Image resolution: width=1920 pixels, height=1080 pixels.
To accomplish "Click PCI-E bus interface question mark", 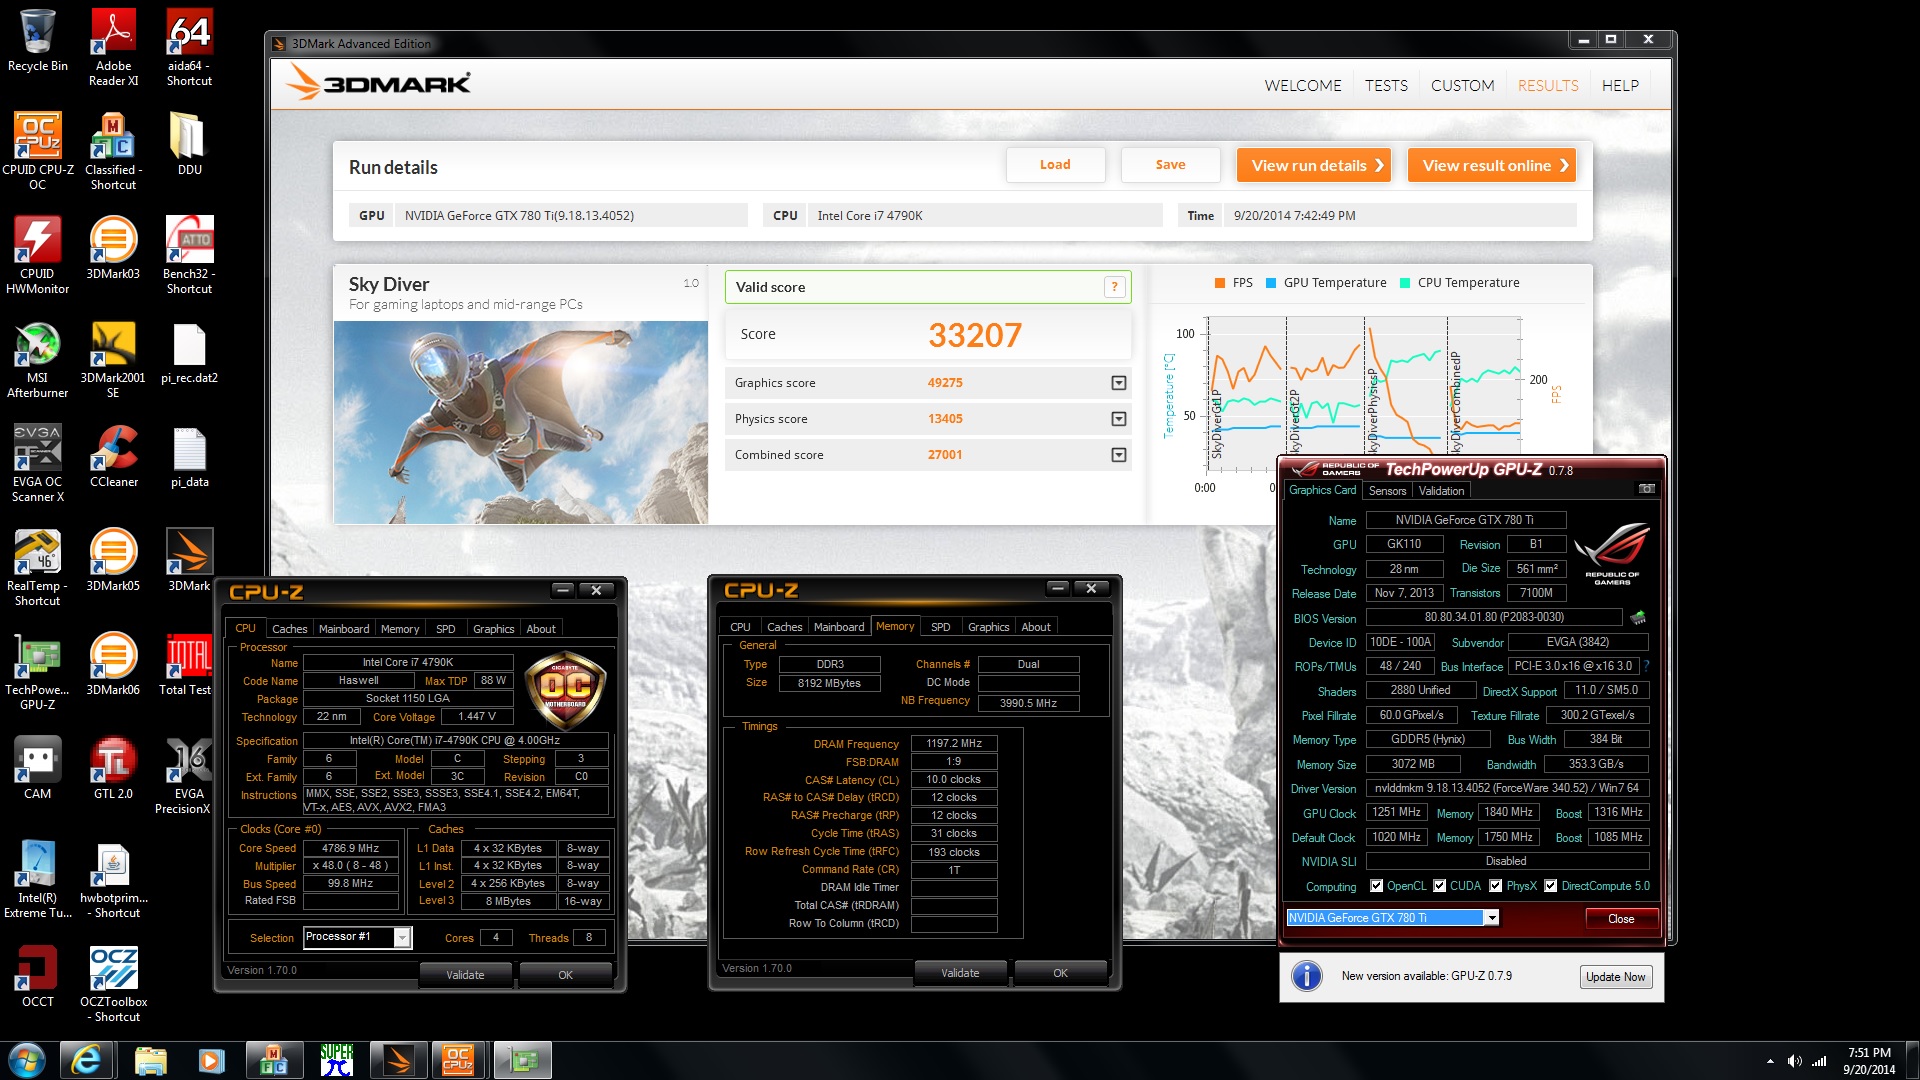I will (x=1646, y=666).
